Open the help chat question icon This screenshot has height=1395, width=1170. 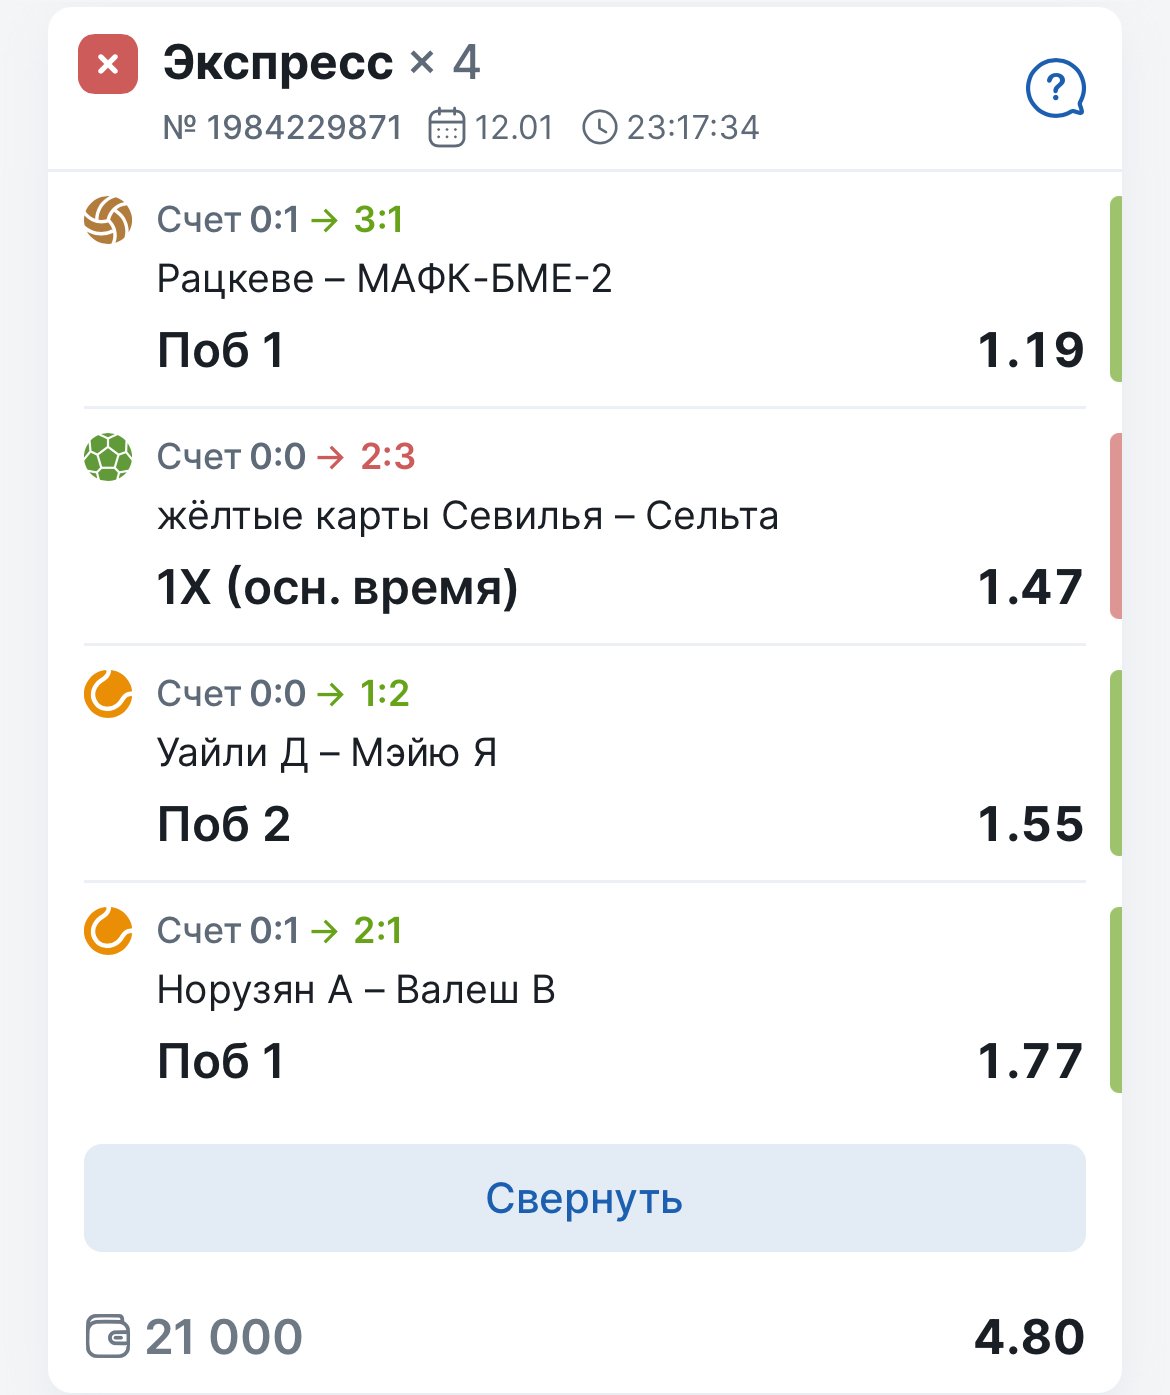(1055, 89)
